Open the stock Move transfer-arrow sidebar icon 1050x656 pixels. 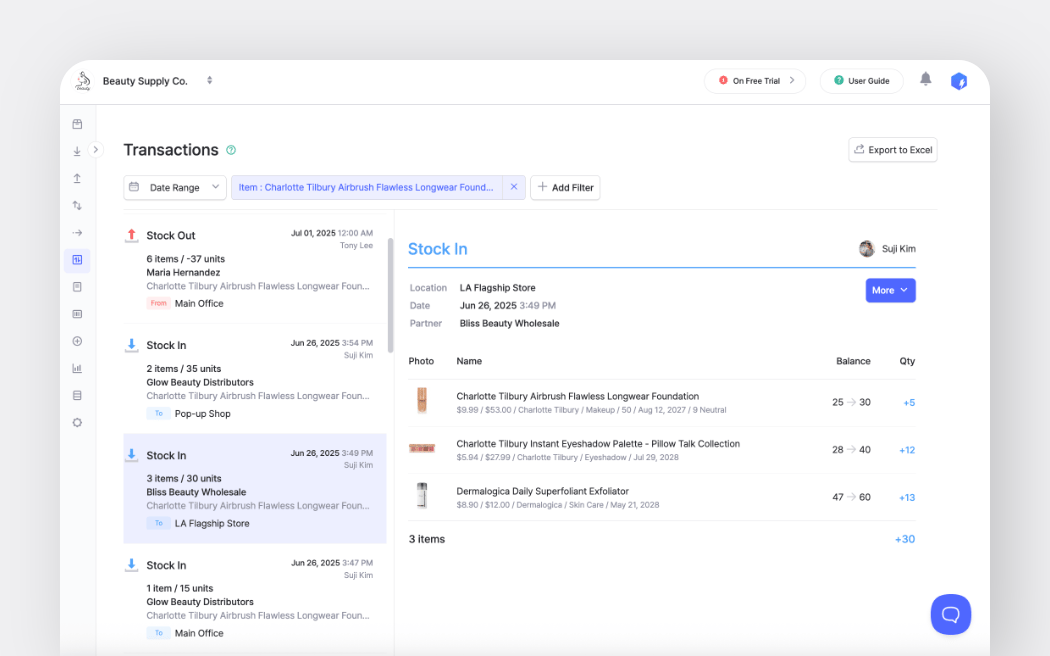click(77, 204)
